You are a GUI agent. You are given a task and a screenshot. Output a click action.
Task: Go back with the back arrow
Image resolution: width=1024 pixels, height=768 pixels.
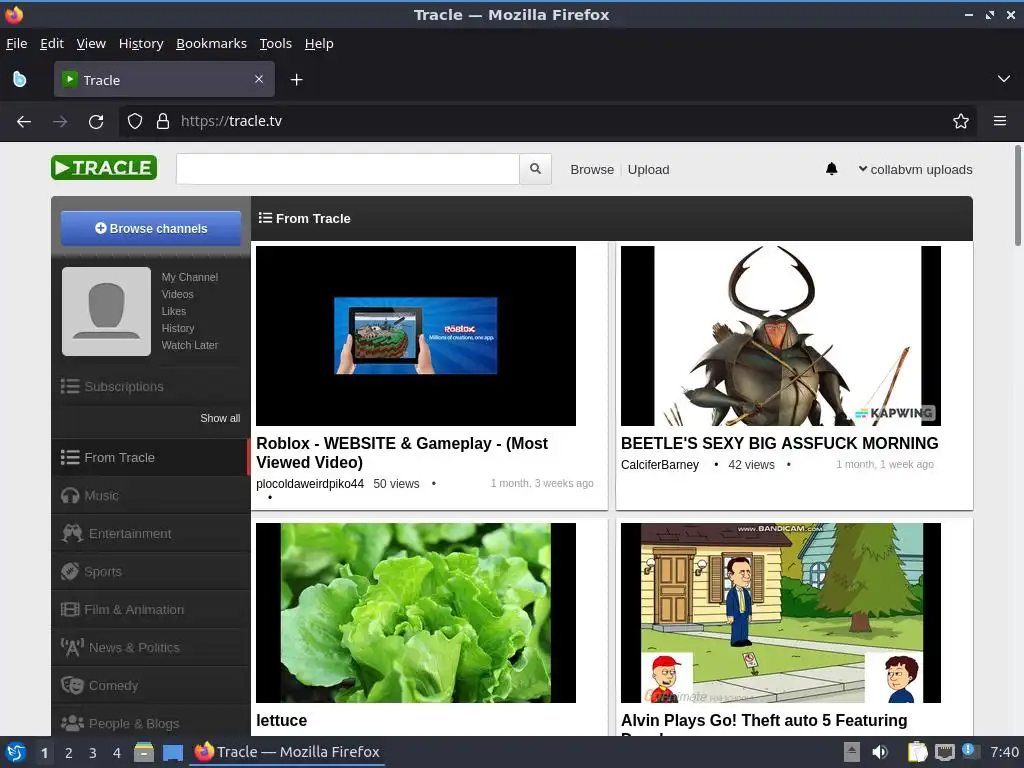[24, 121]
